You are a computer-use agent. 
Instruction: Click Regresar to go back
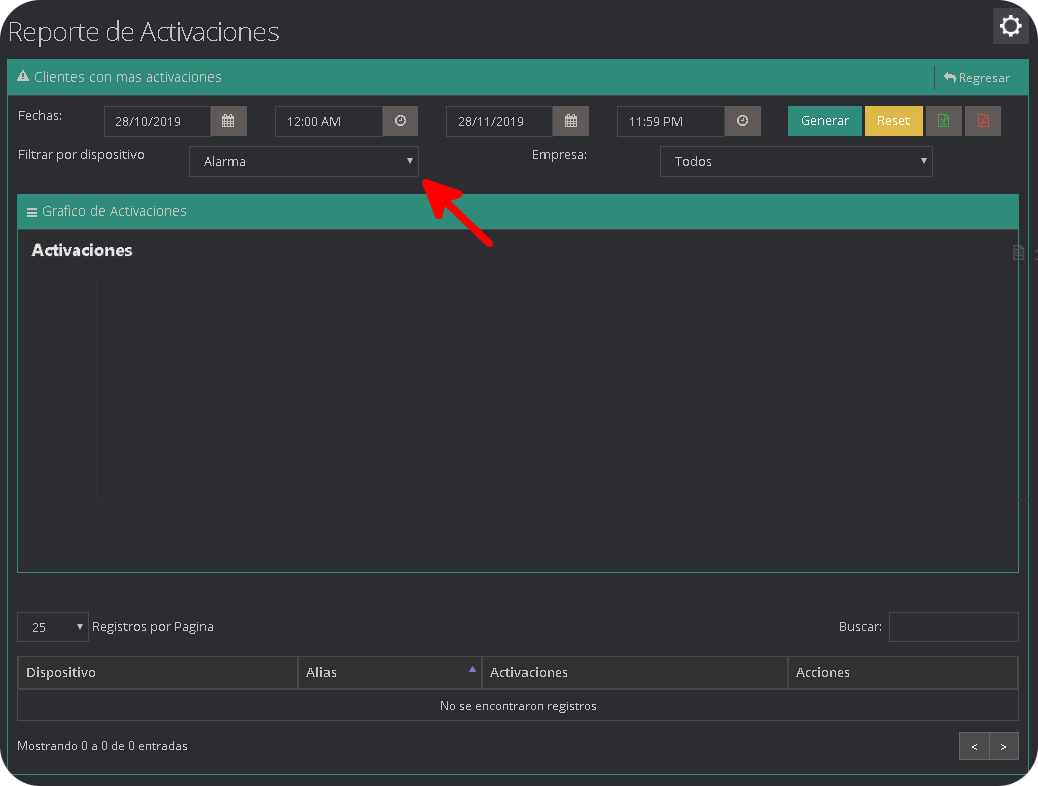pyautogui.click(x=977, y=78)
